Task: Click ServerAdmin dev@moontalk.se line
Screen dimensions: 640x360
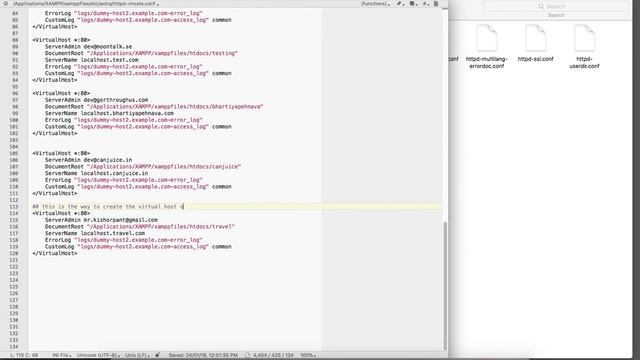Action: coord(88,47)
